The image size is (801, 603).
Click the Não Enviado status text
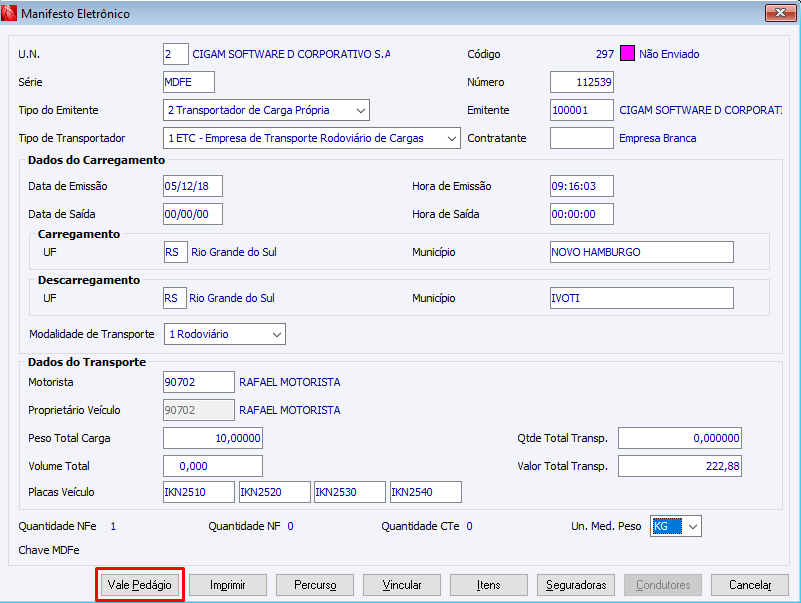669,54
